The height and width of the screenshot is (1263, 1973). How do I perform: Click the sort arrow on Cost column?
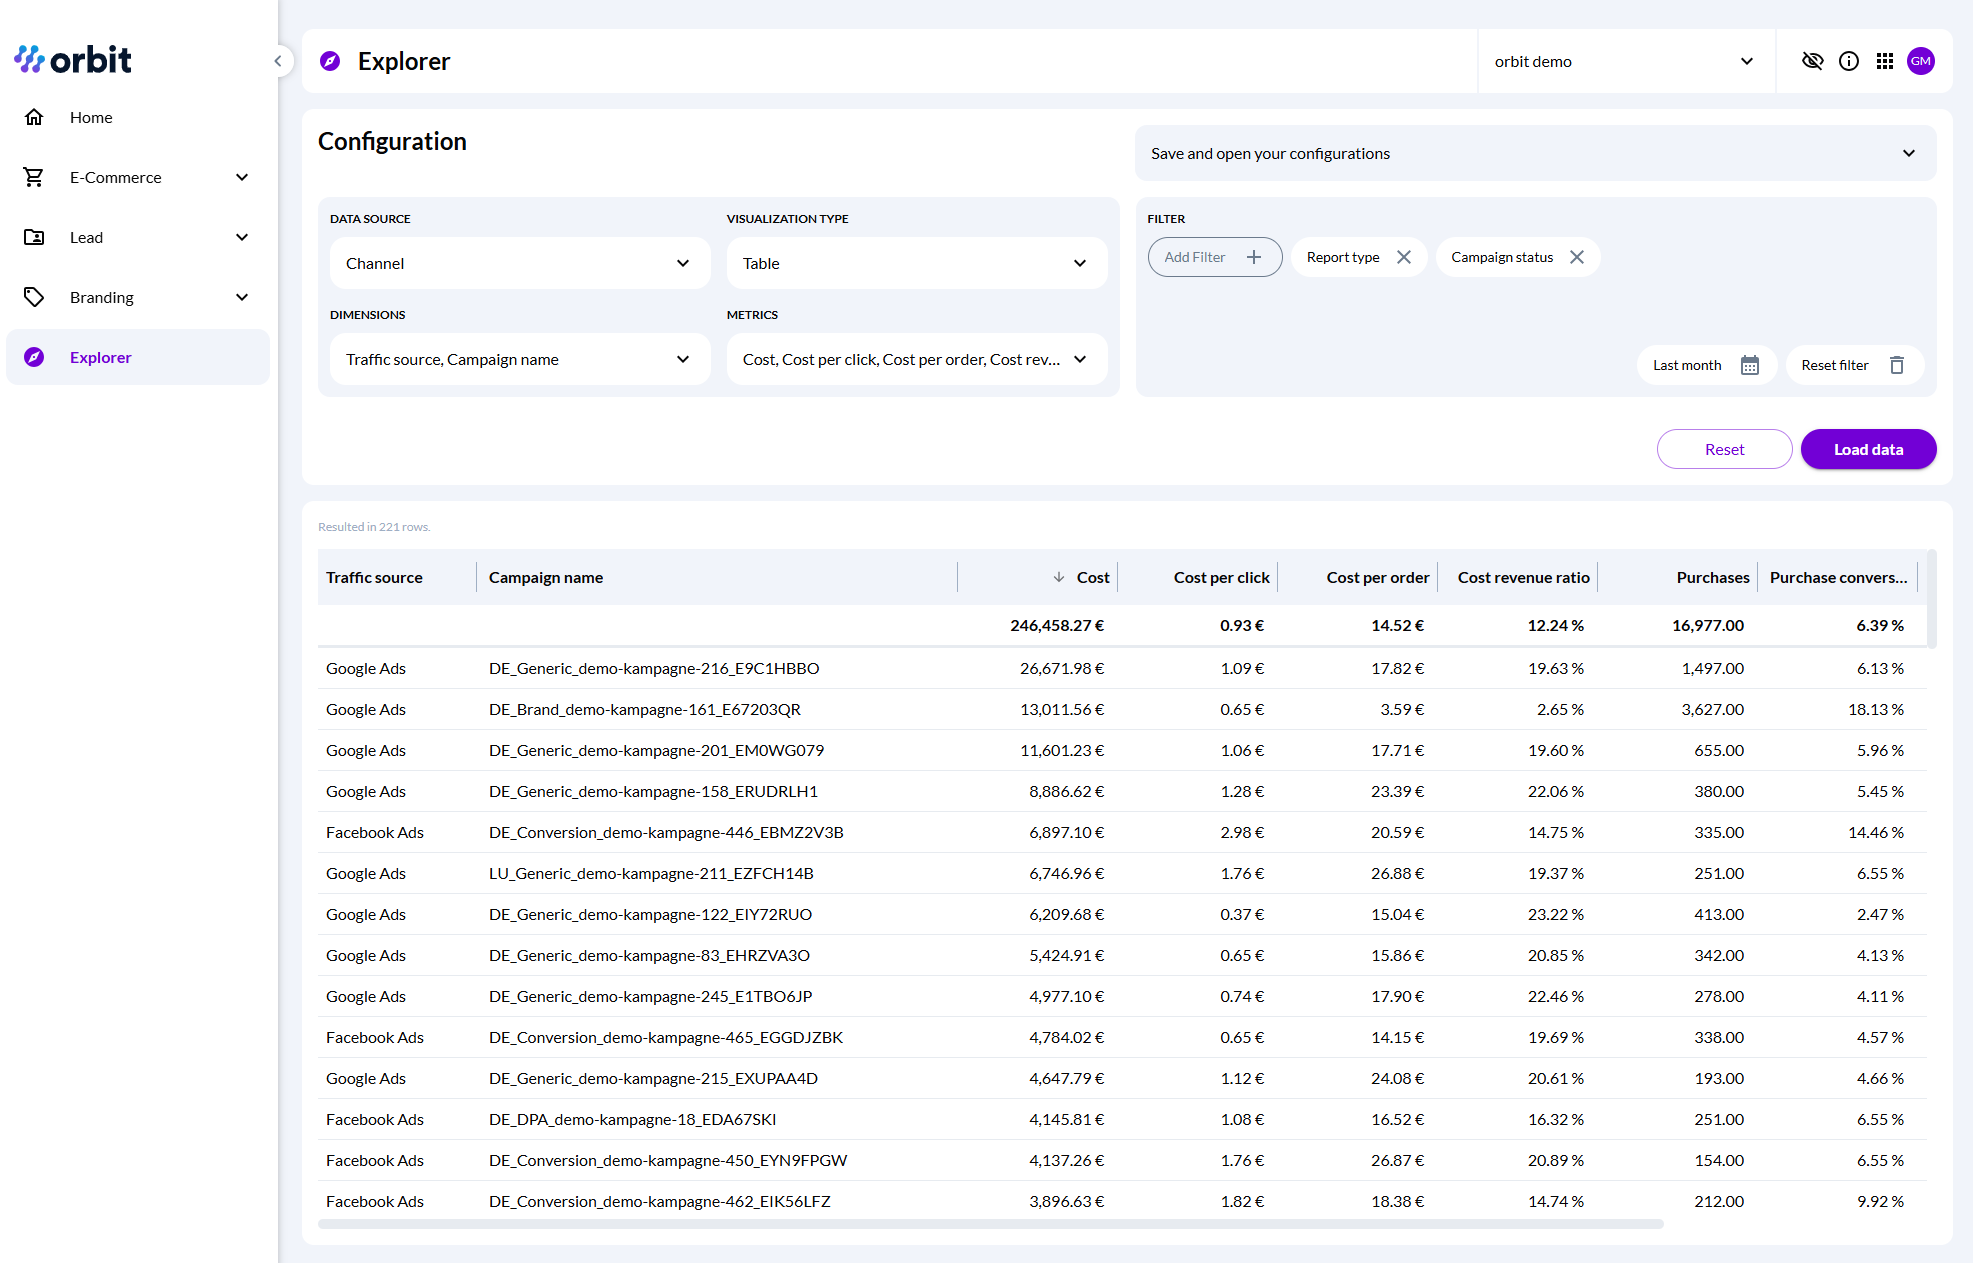1059,577
